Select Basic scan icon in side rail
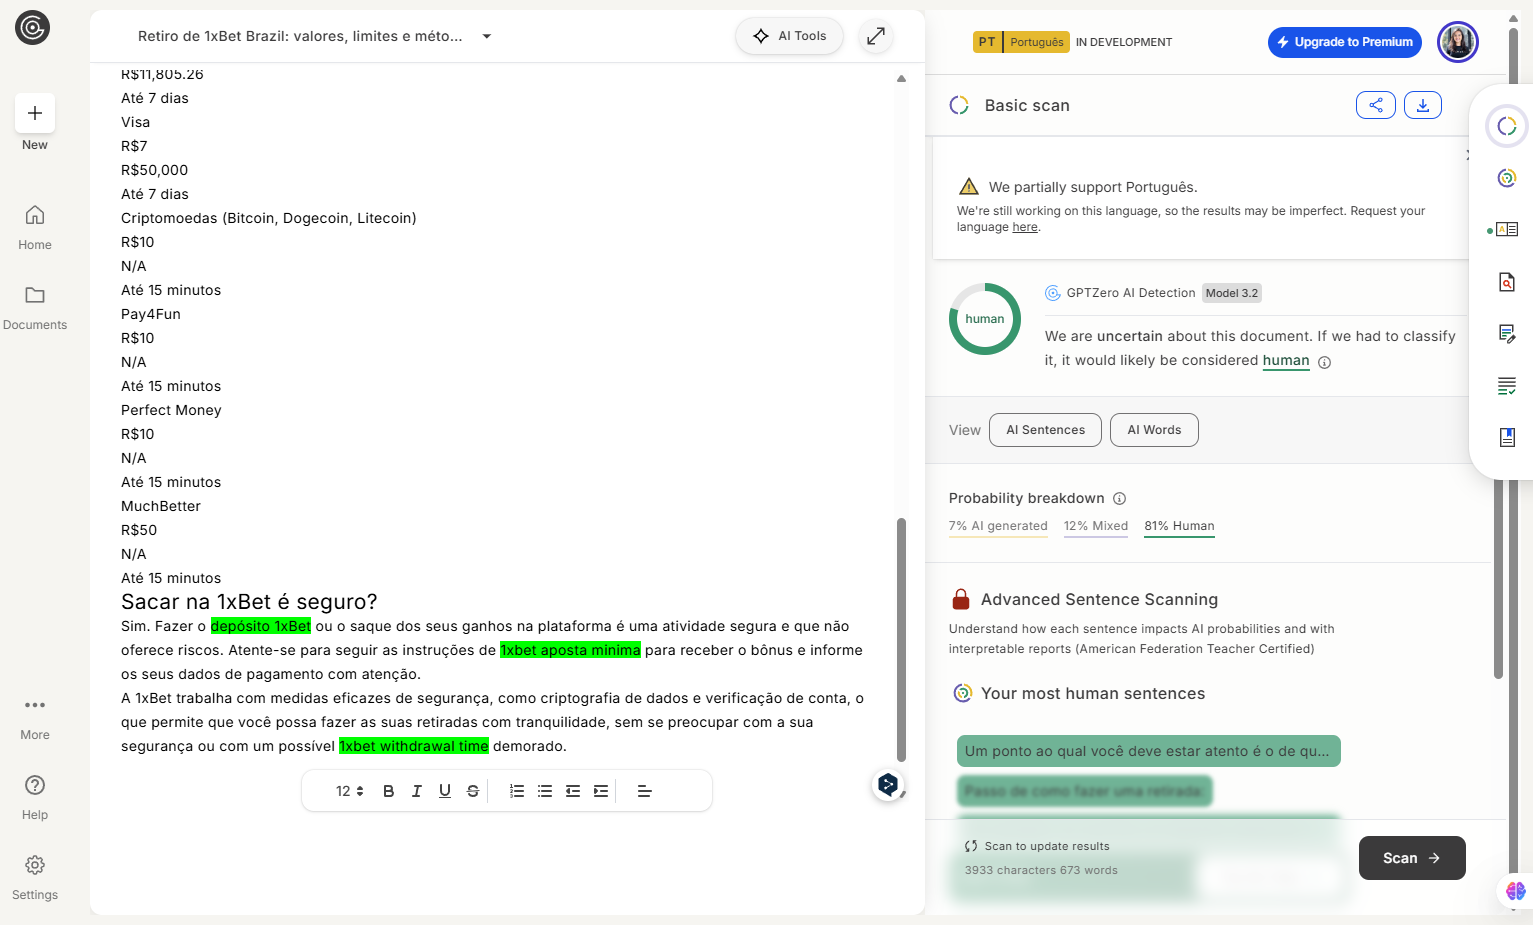This screenshot has height=925, width=1533. 1507,126
